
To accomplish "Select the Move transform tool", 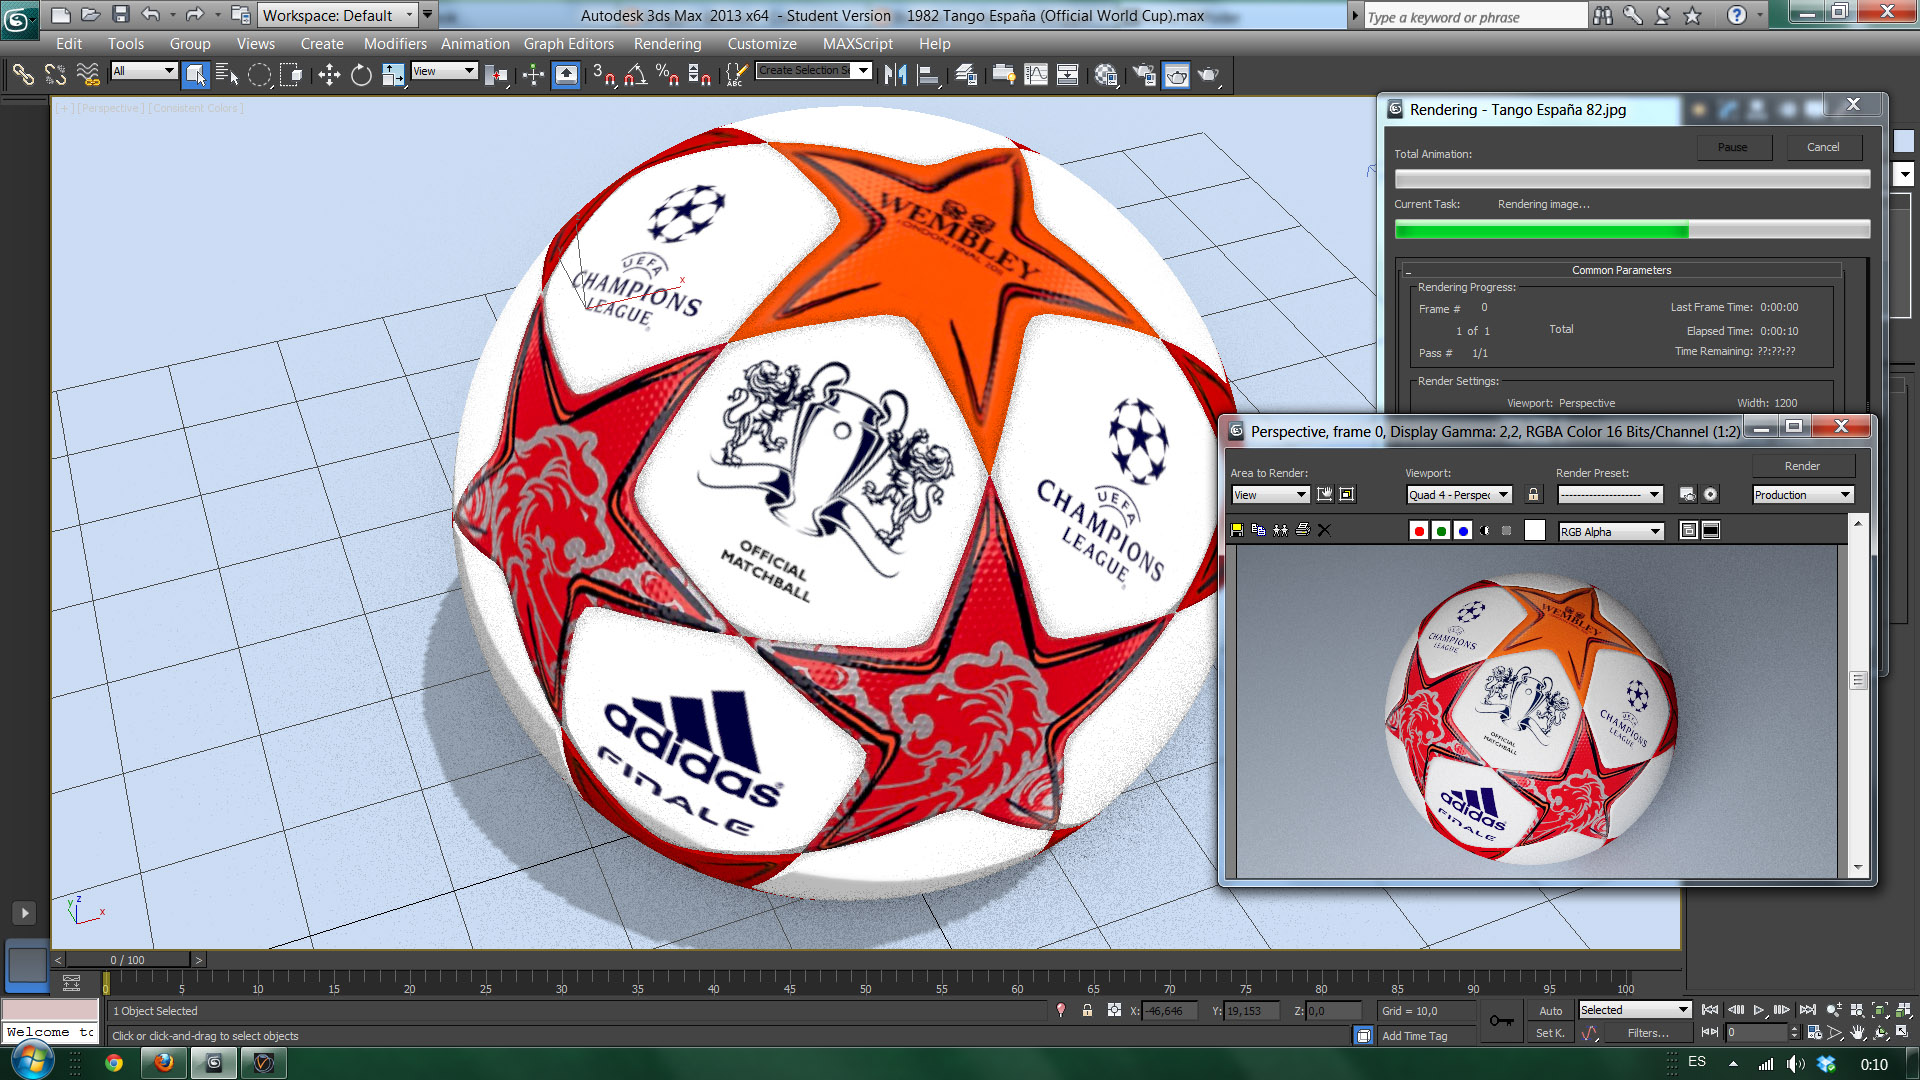I will 329,75.
